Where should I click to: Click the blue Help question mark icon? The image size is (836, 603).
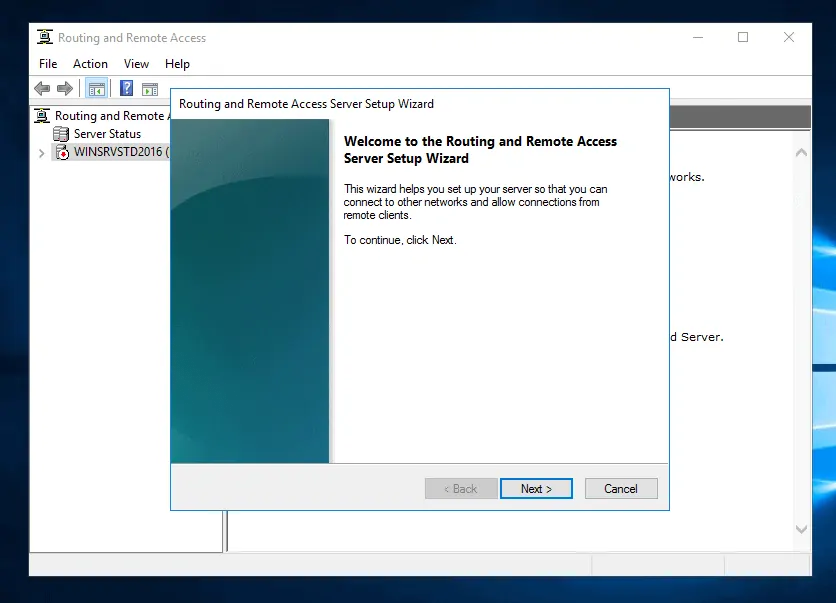(127, 89)
